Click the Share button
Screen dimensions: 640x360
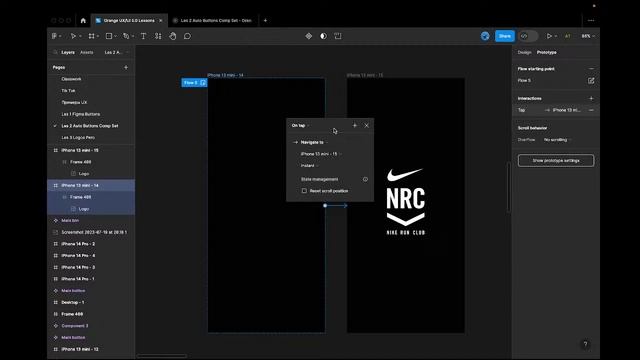click(x=504, y=36)
